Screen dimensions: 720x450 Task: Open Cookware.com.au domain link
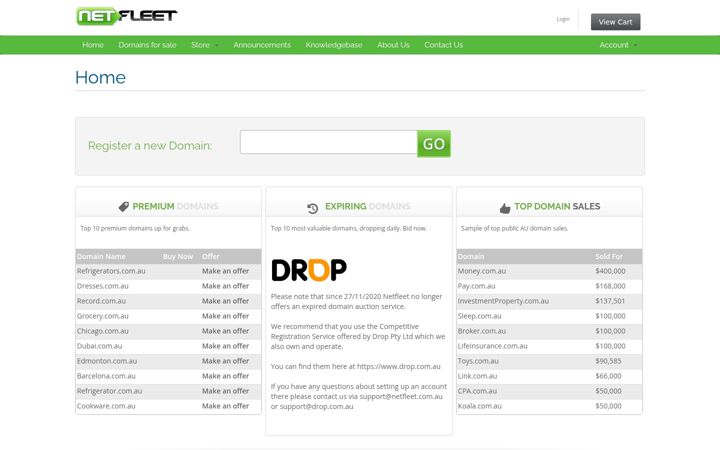(106, 406)
